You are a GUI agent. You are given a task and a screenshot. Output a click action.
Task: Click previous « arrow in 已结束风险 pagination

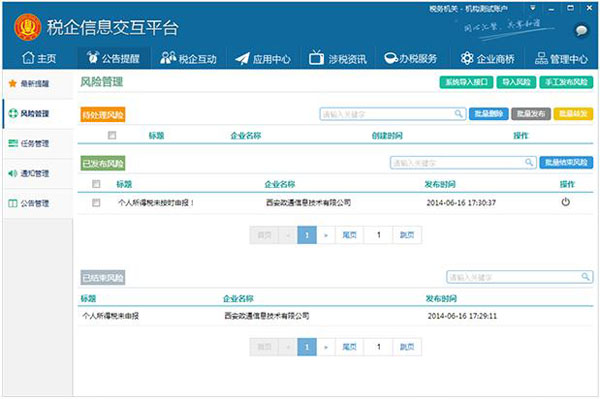pos(288,347)
